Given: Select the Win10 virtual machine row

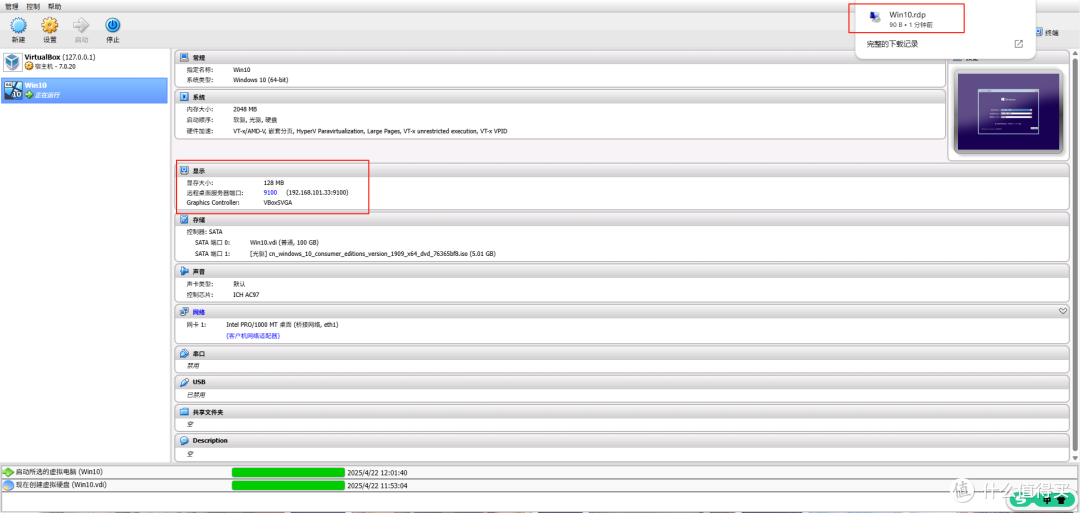Looking at the screenshot, I should (84, 90).
